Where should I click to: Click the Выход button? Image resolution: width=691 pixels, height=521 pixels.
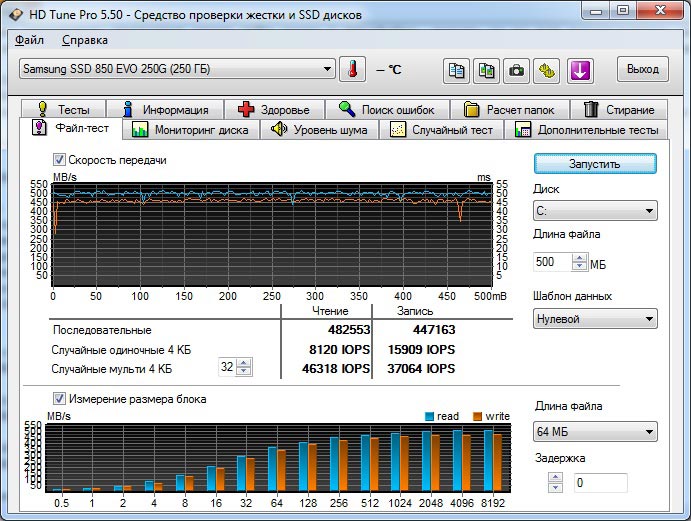click(642, 69)
